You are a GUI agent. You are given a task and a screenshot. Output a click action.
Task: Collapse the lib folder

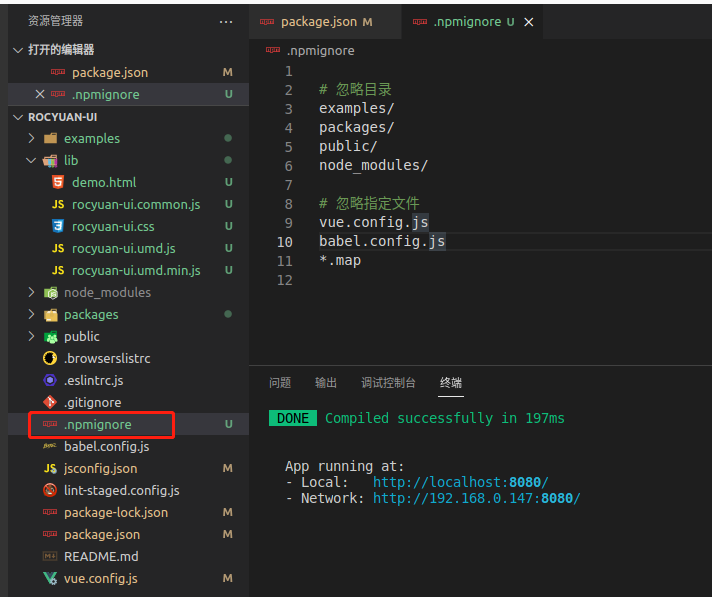[33, 160]
